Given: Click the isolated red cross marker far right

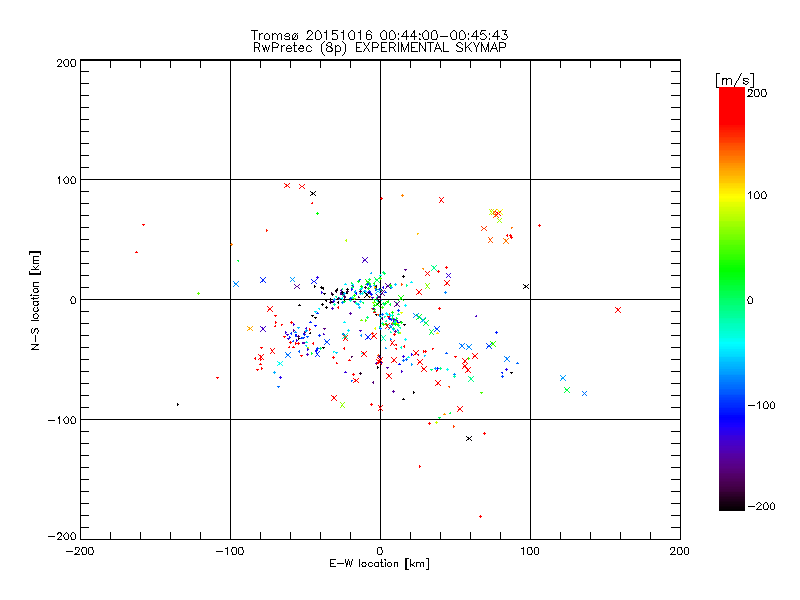Looking at the screenshot, I should 618,310.
